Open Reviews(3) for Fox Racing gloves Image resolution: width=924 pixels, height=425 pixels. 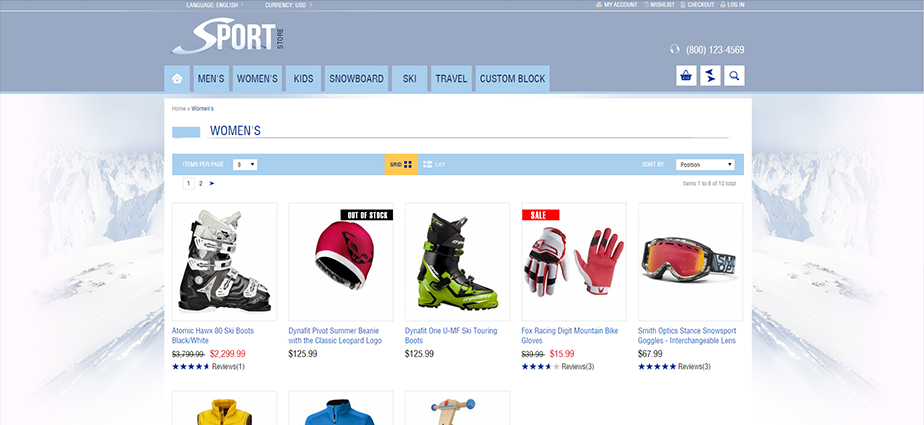[578, 367]
